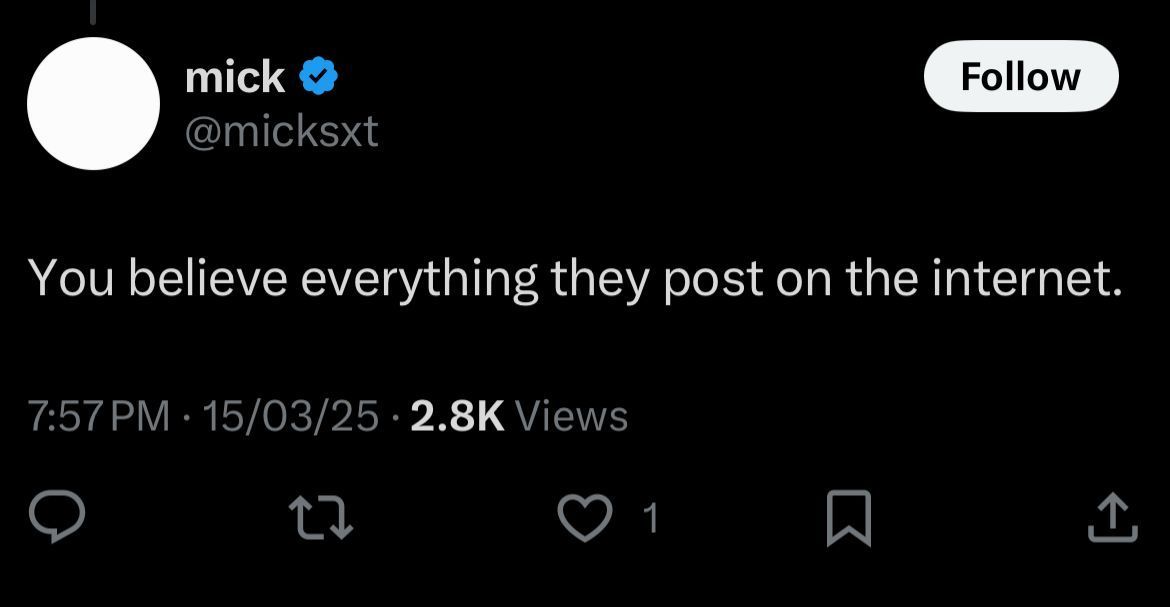Click the @micksxt handle

[282, 130]
